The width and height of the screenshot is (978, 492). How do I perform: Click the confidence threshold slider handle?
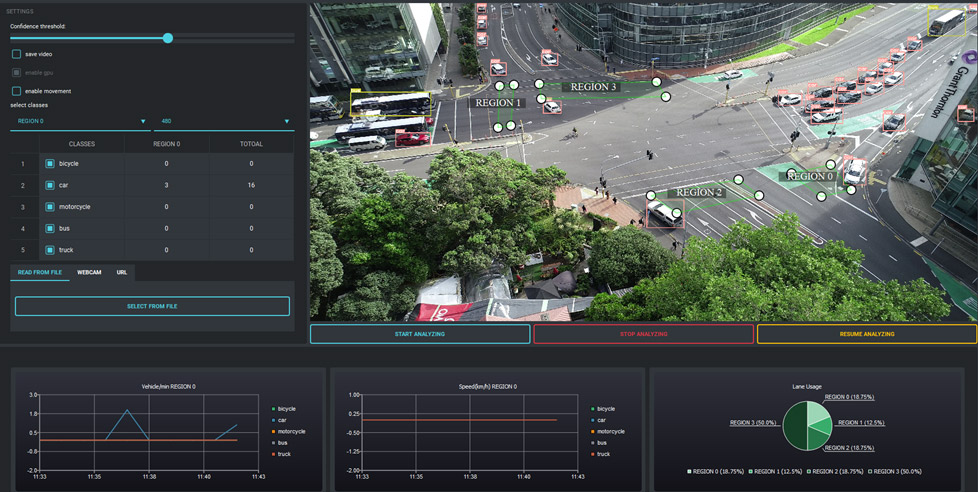pyautogui.click(x=168, y=38)
